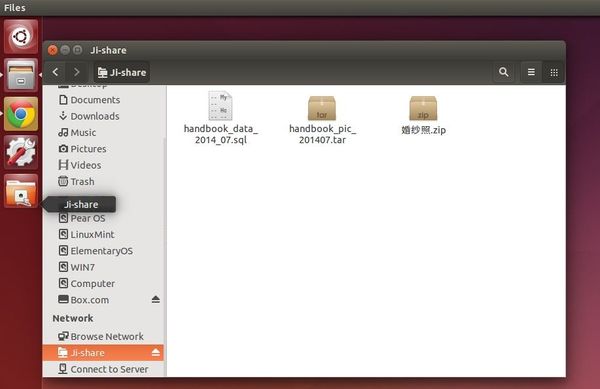The height and width of the screenshot is (389, 600).
Task: Click the Box.com drive icon
Action: (x=63, y=299)
